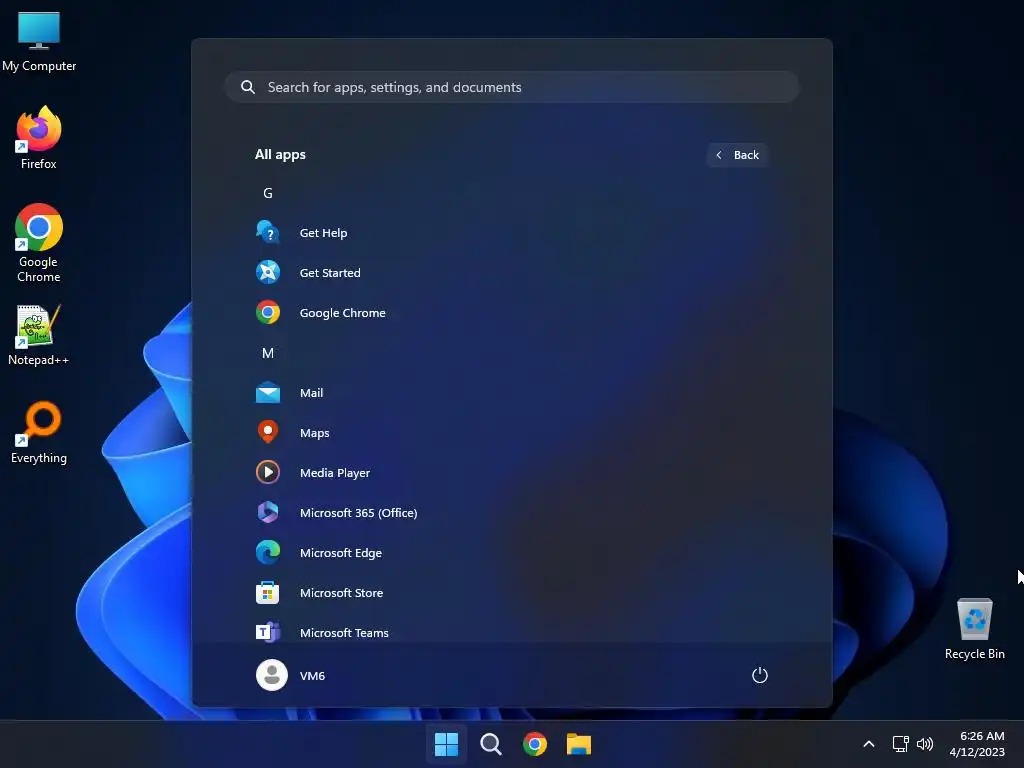Click the "Maps" label text
Viewport: 1024px width, 768px height.
pyautogui.click(x=315, y=433)
